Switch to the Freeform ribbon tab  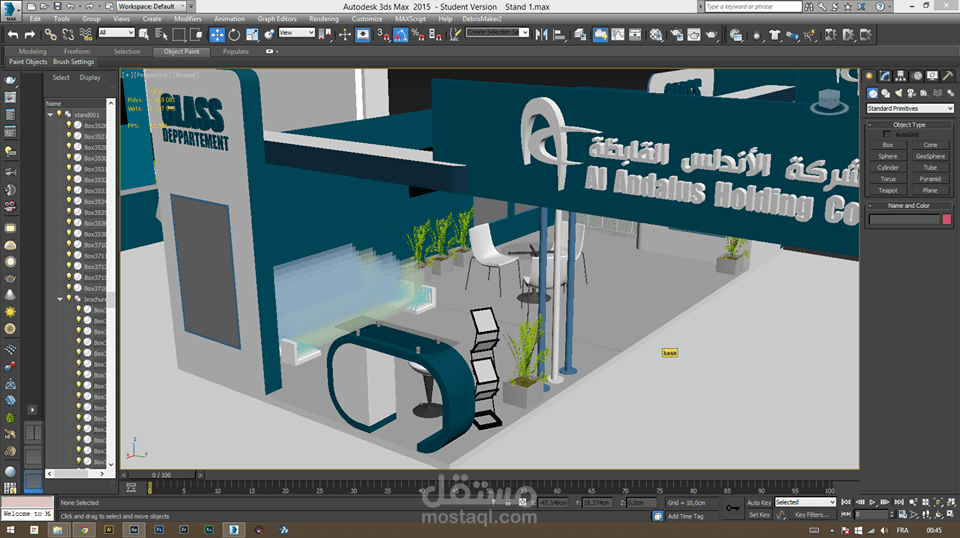point(77,51)
